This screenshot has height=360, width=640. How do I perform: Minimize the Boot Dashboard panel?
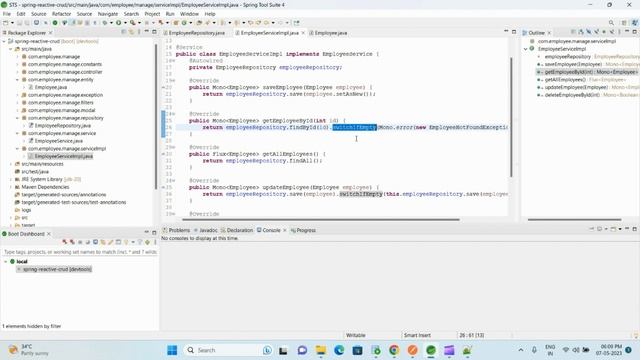(x=147, y=232)
